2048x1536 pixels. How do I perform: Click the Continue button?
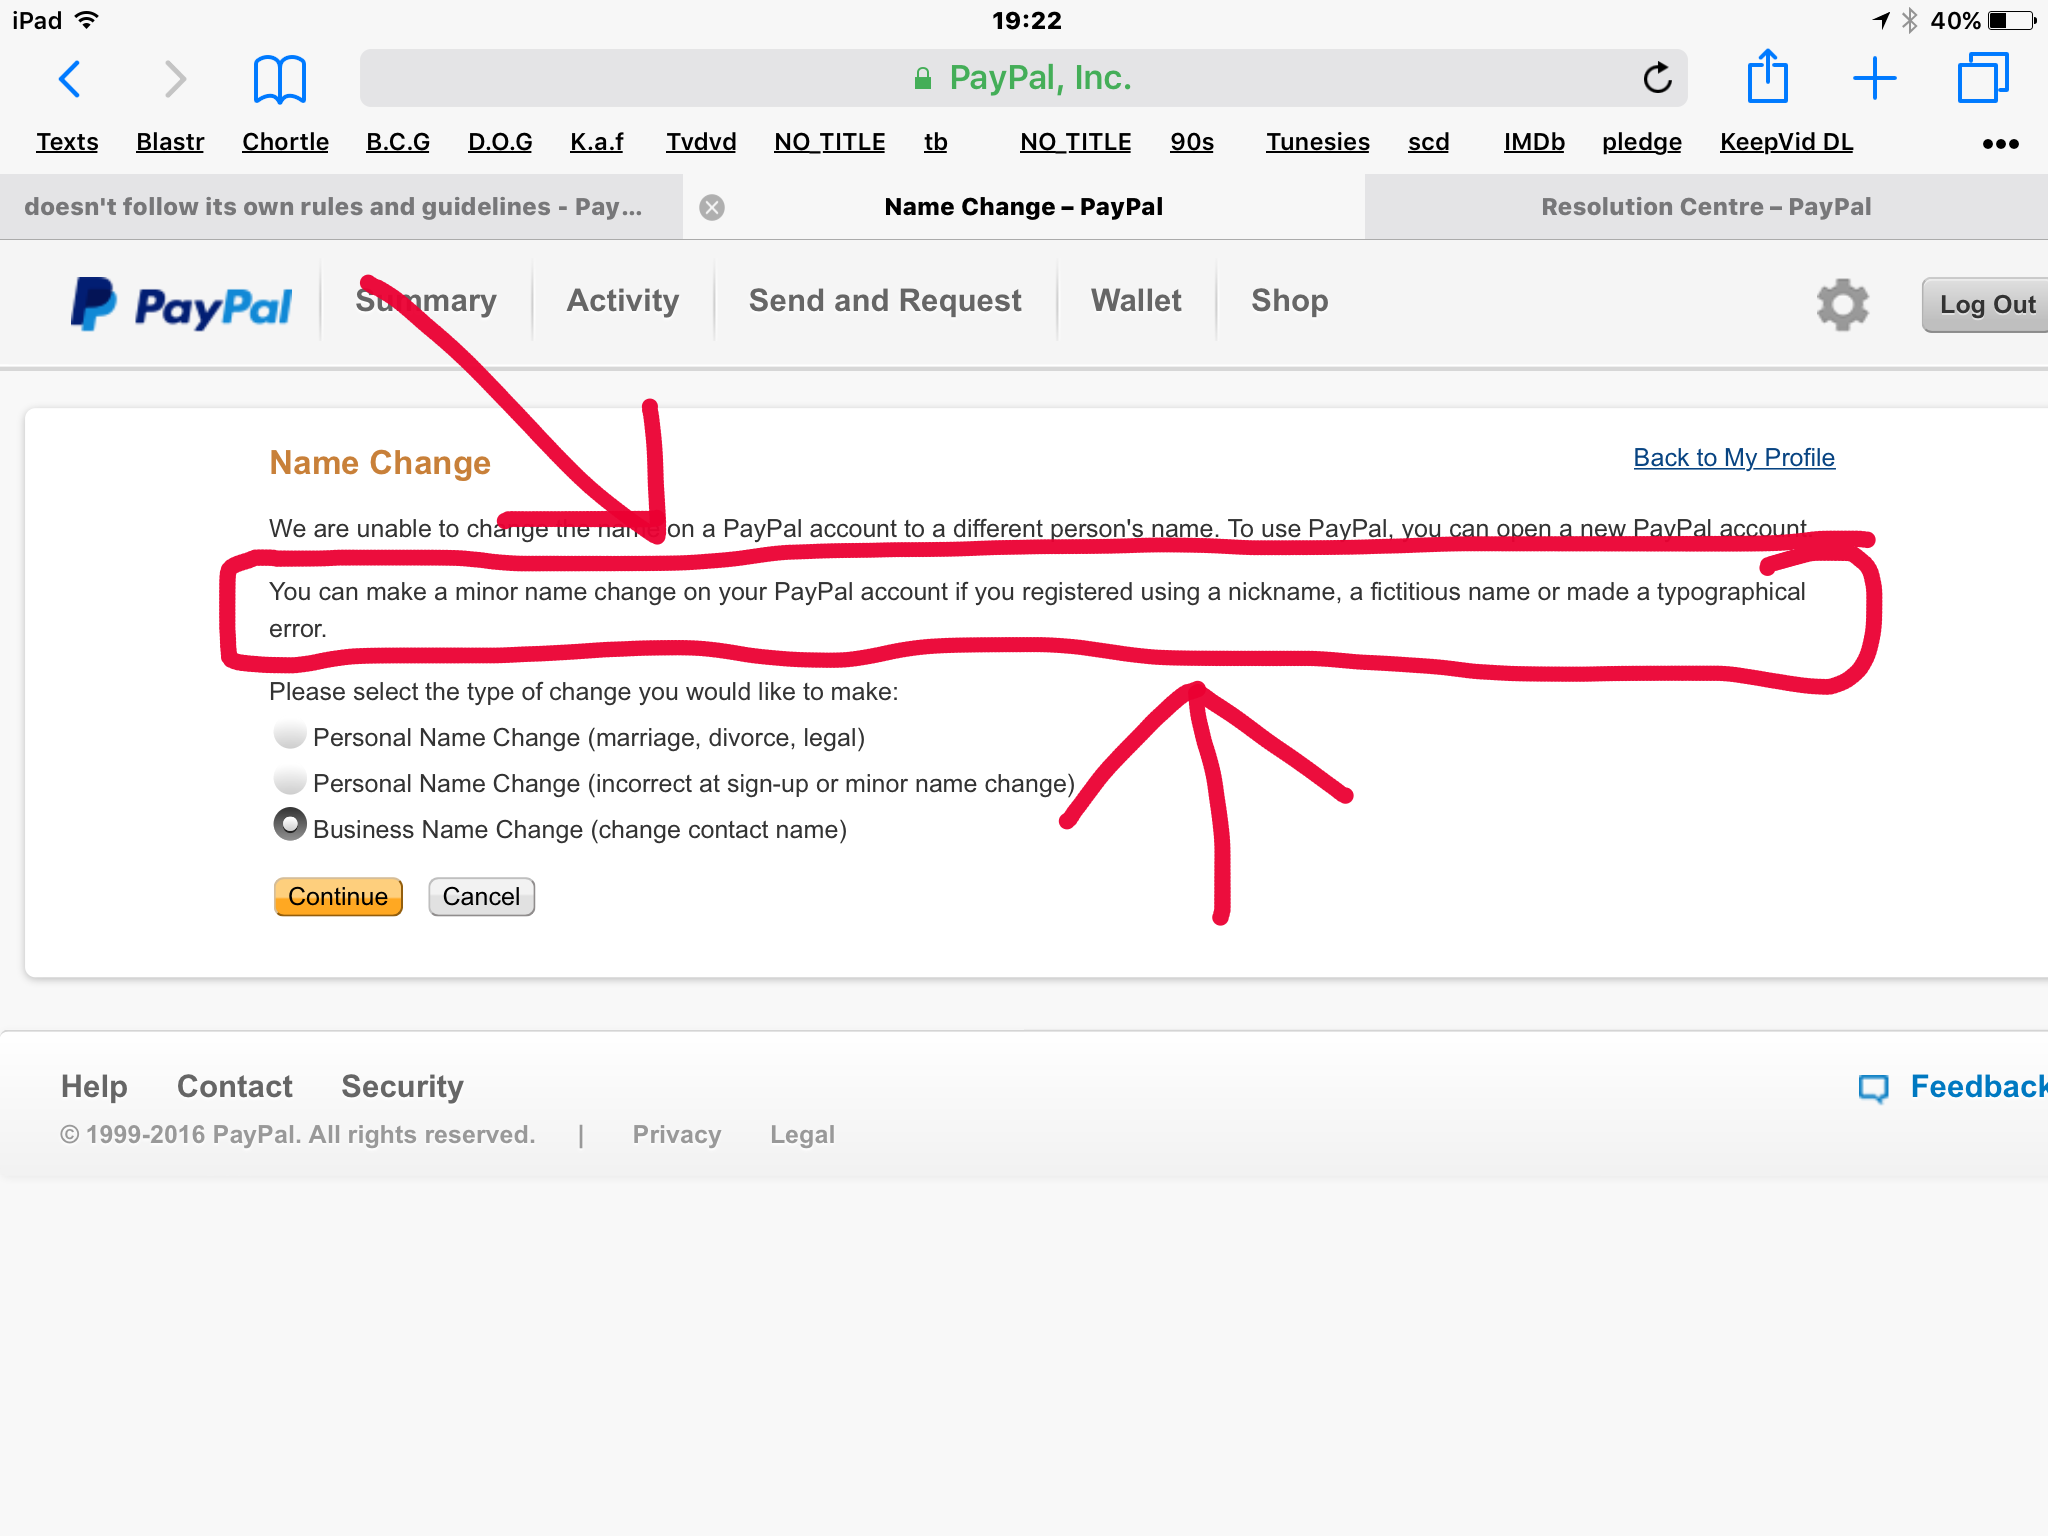tap(338, 897)
